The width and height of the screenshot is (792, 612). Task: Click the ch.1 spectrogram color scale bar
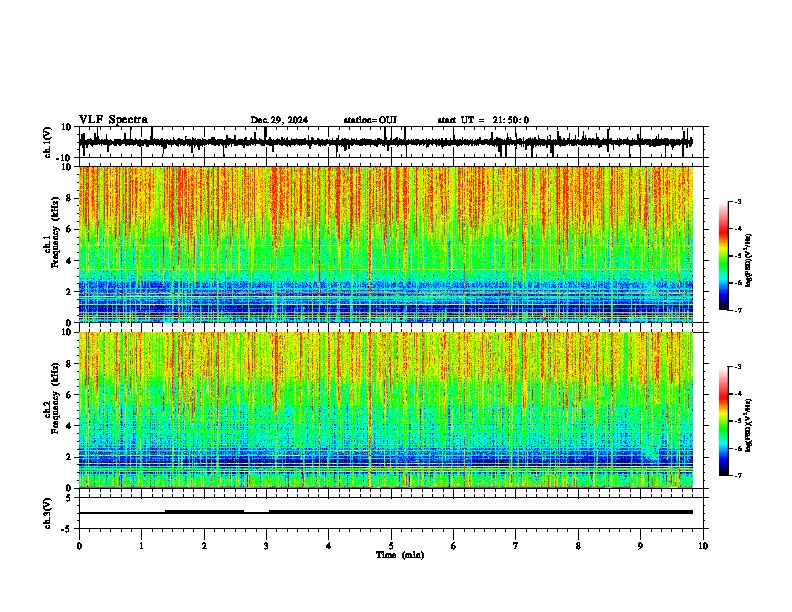pyautogui.click(x=724, y=256)
